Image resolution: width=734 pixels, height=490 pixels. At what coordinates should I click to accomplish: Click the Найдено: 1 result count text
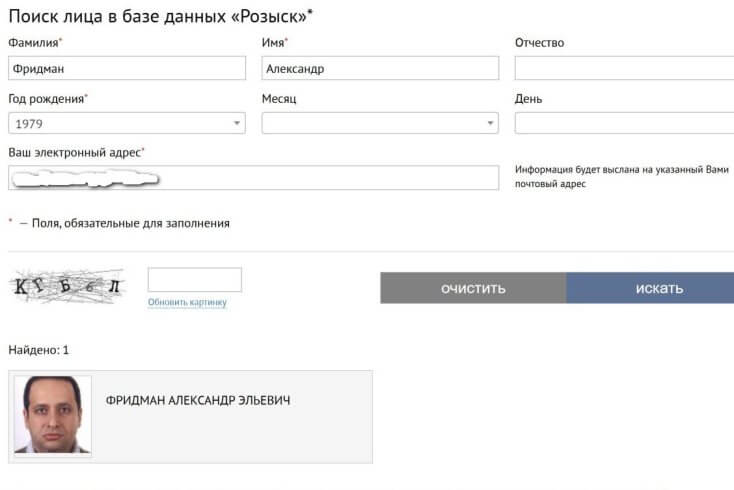click(38, 350)
